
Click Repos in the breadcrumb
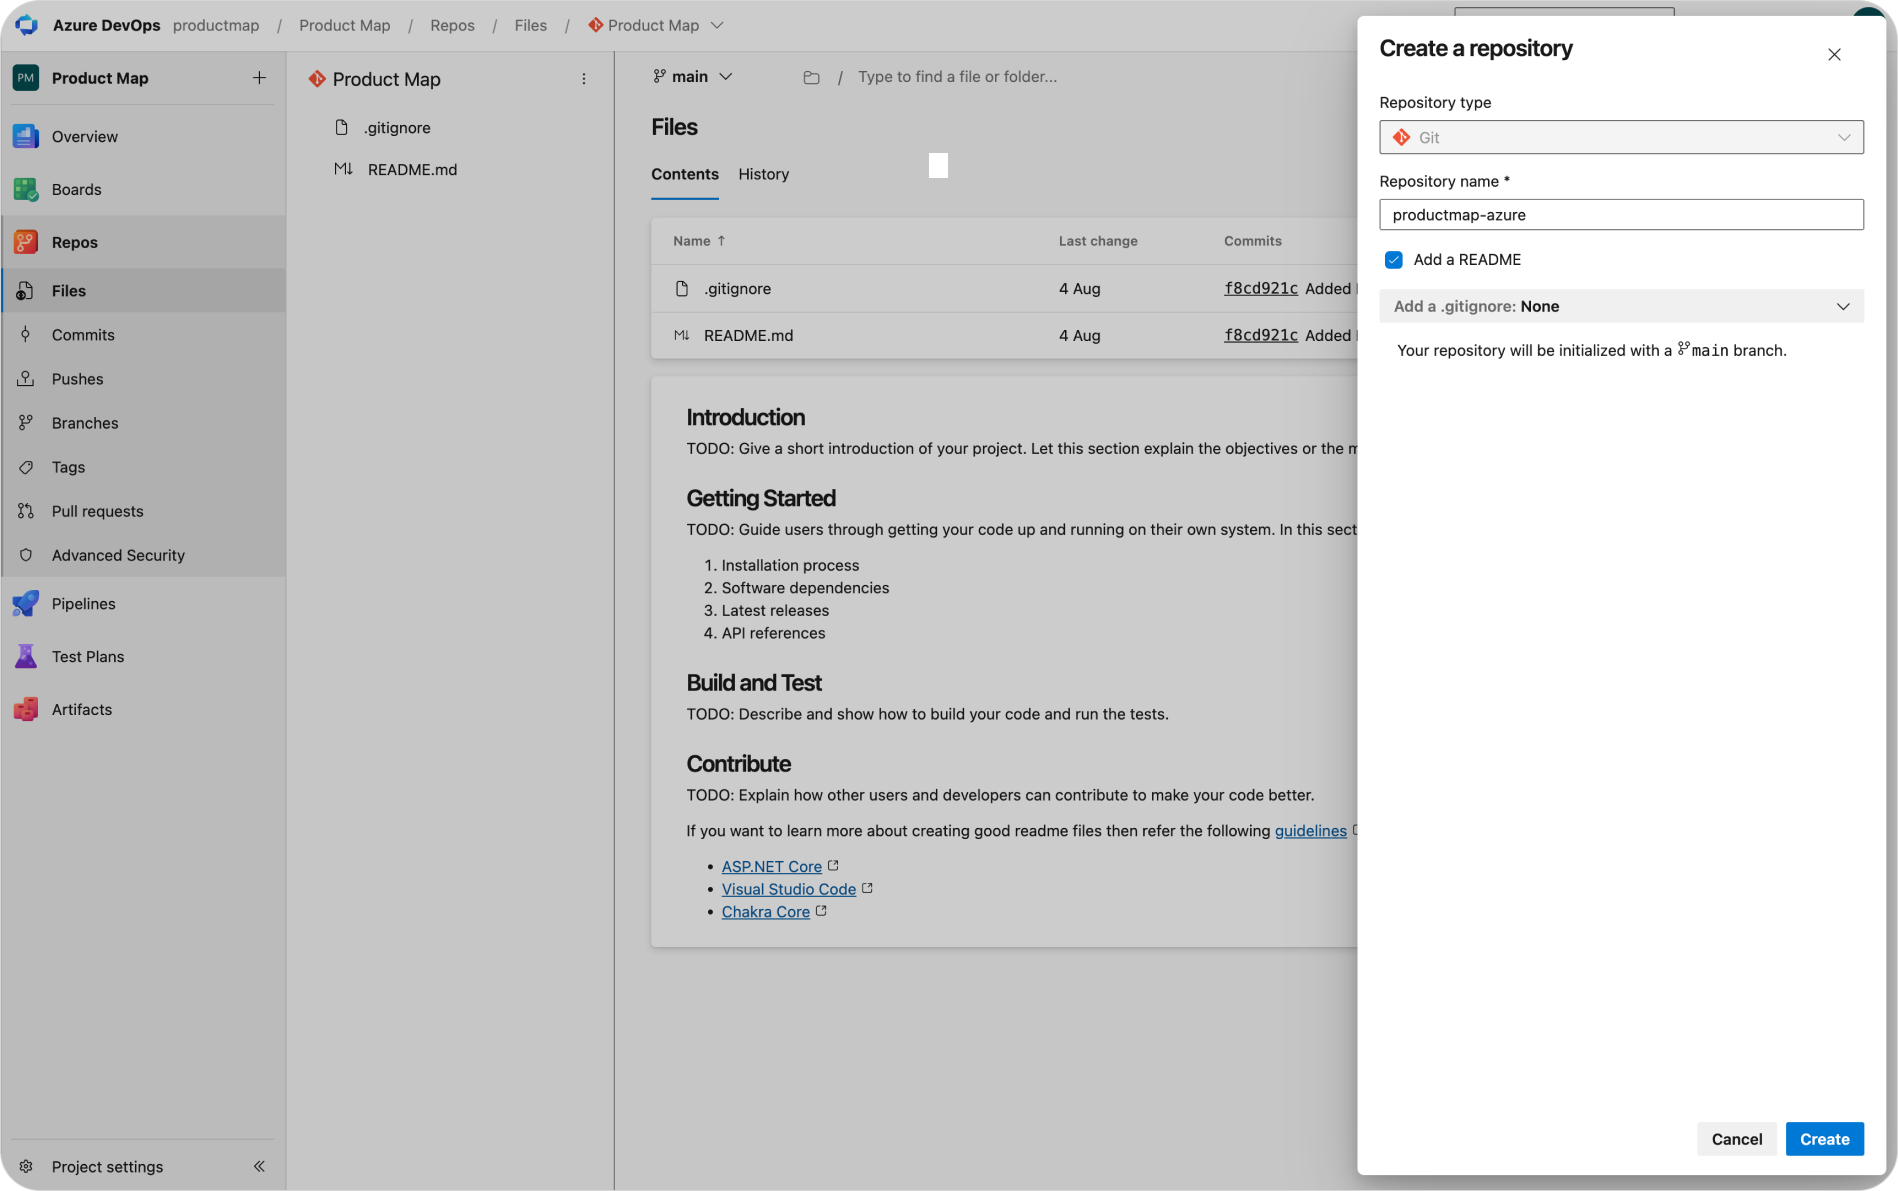[x=452, y=25]
